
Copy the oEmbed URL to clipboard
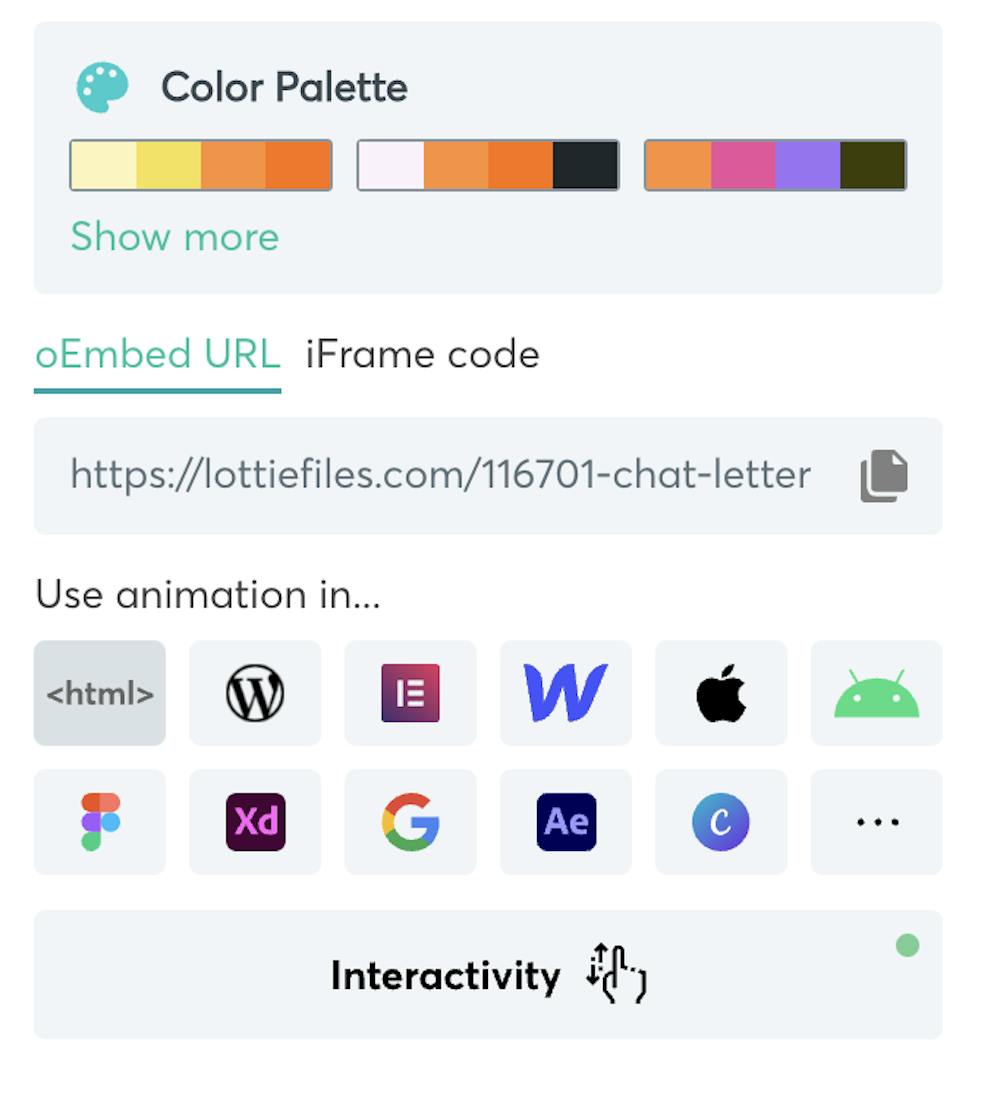884,476
